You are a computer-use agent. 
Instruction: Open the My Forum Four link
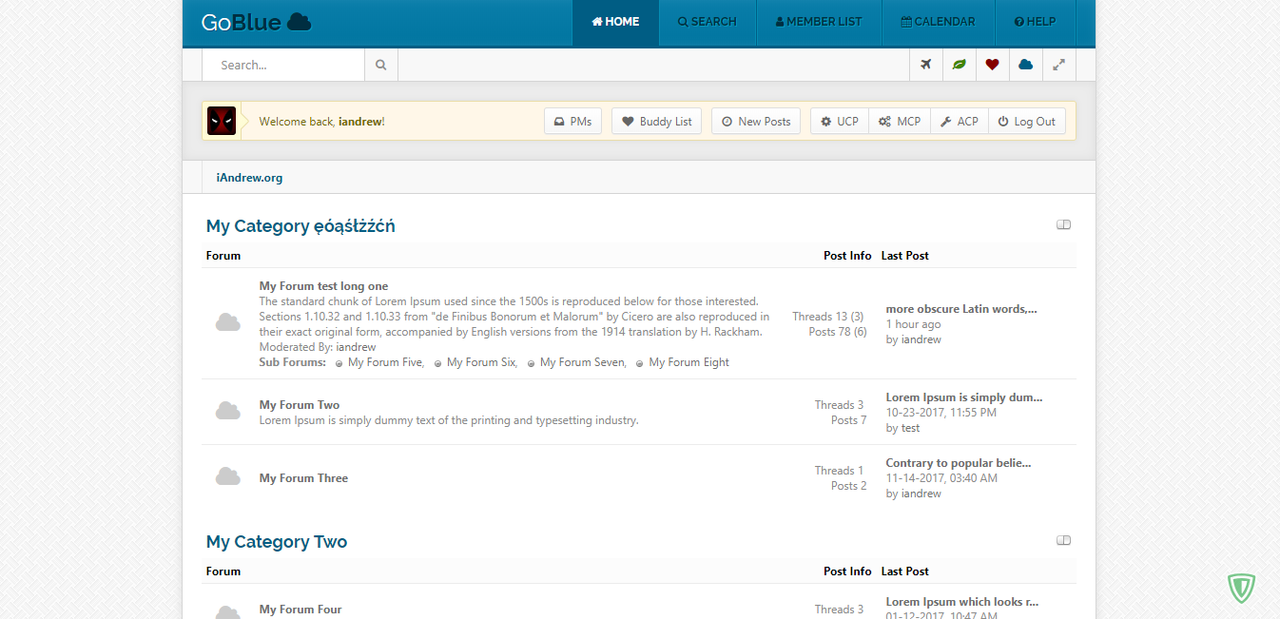coord(300,609)
